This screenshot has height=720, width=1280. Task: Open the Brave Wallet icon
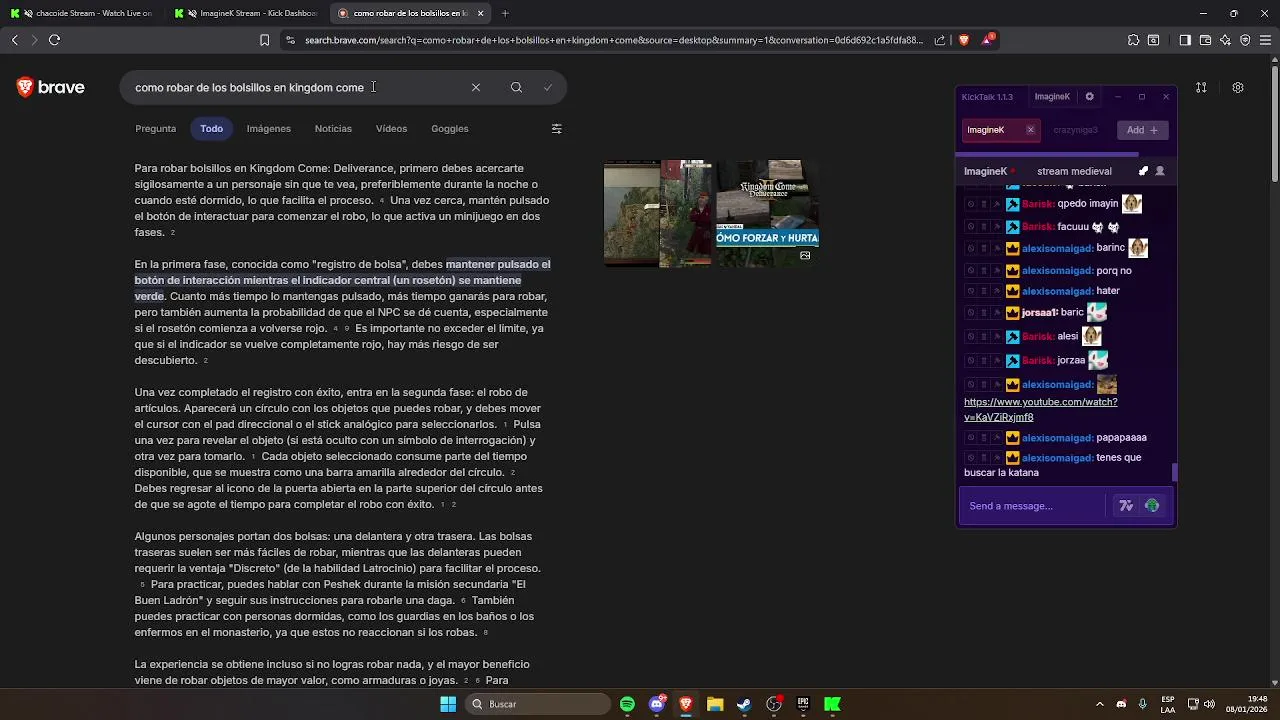click(1205, 40)
